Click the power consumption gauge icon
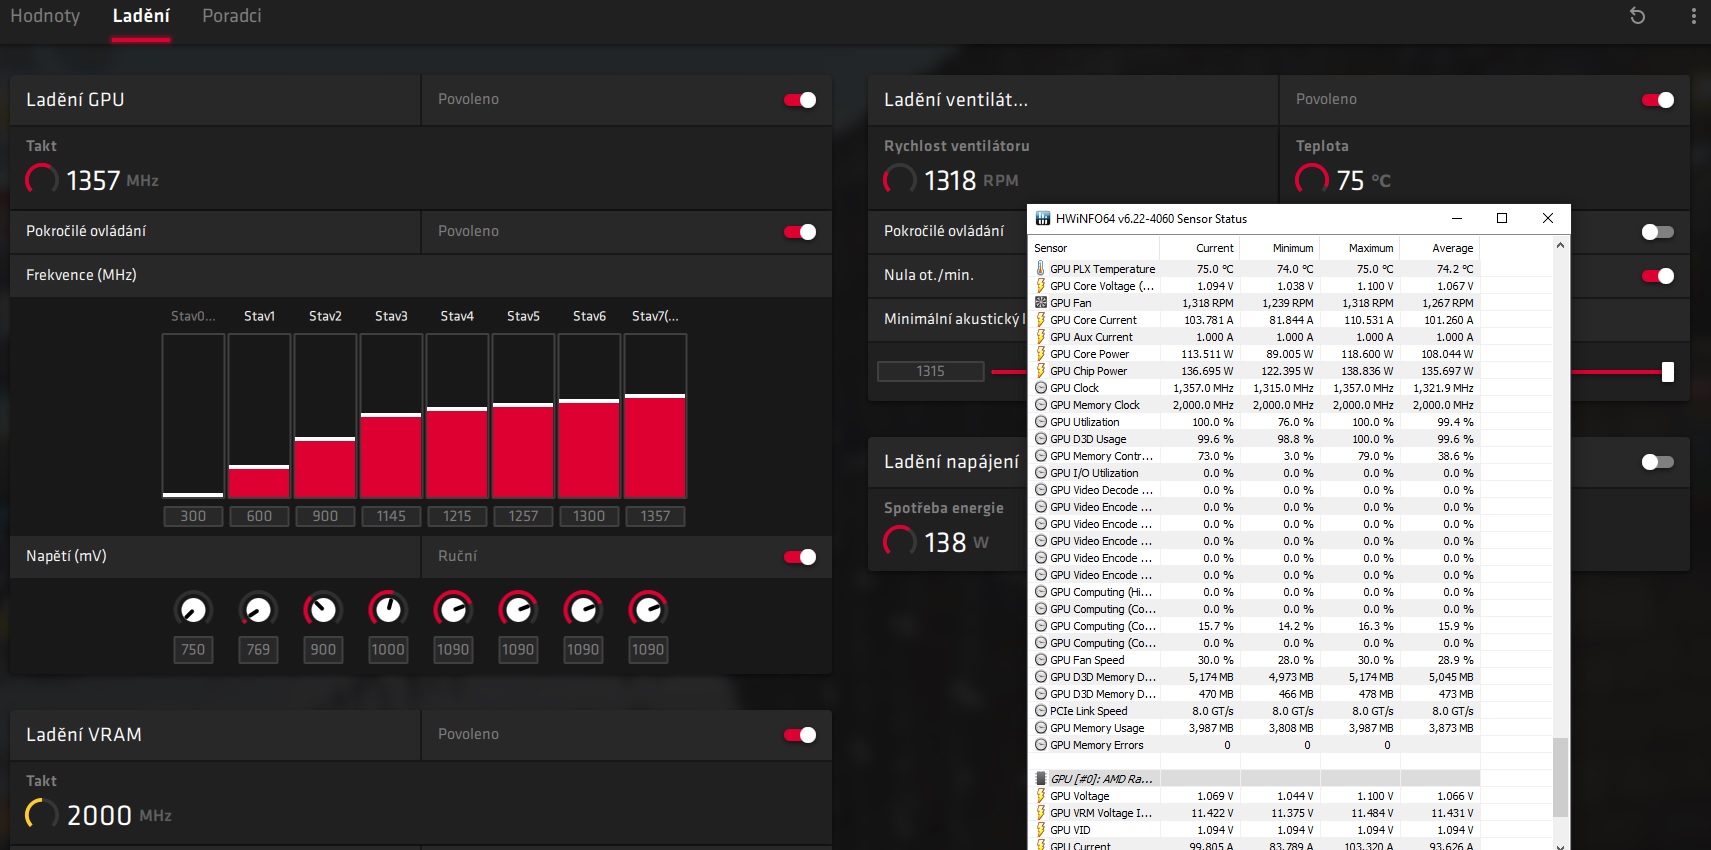Screen dimensions: 1711x850 (899, 541)
